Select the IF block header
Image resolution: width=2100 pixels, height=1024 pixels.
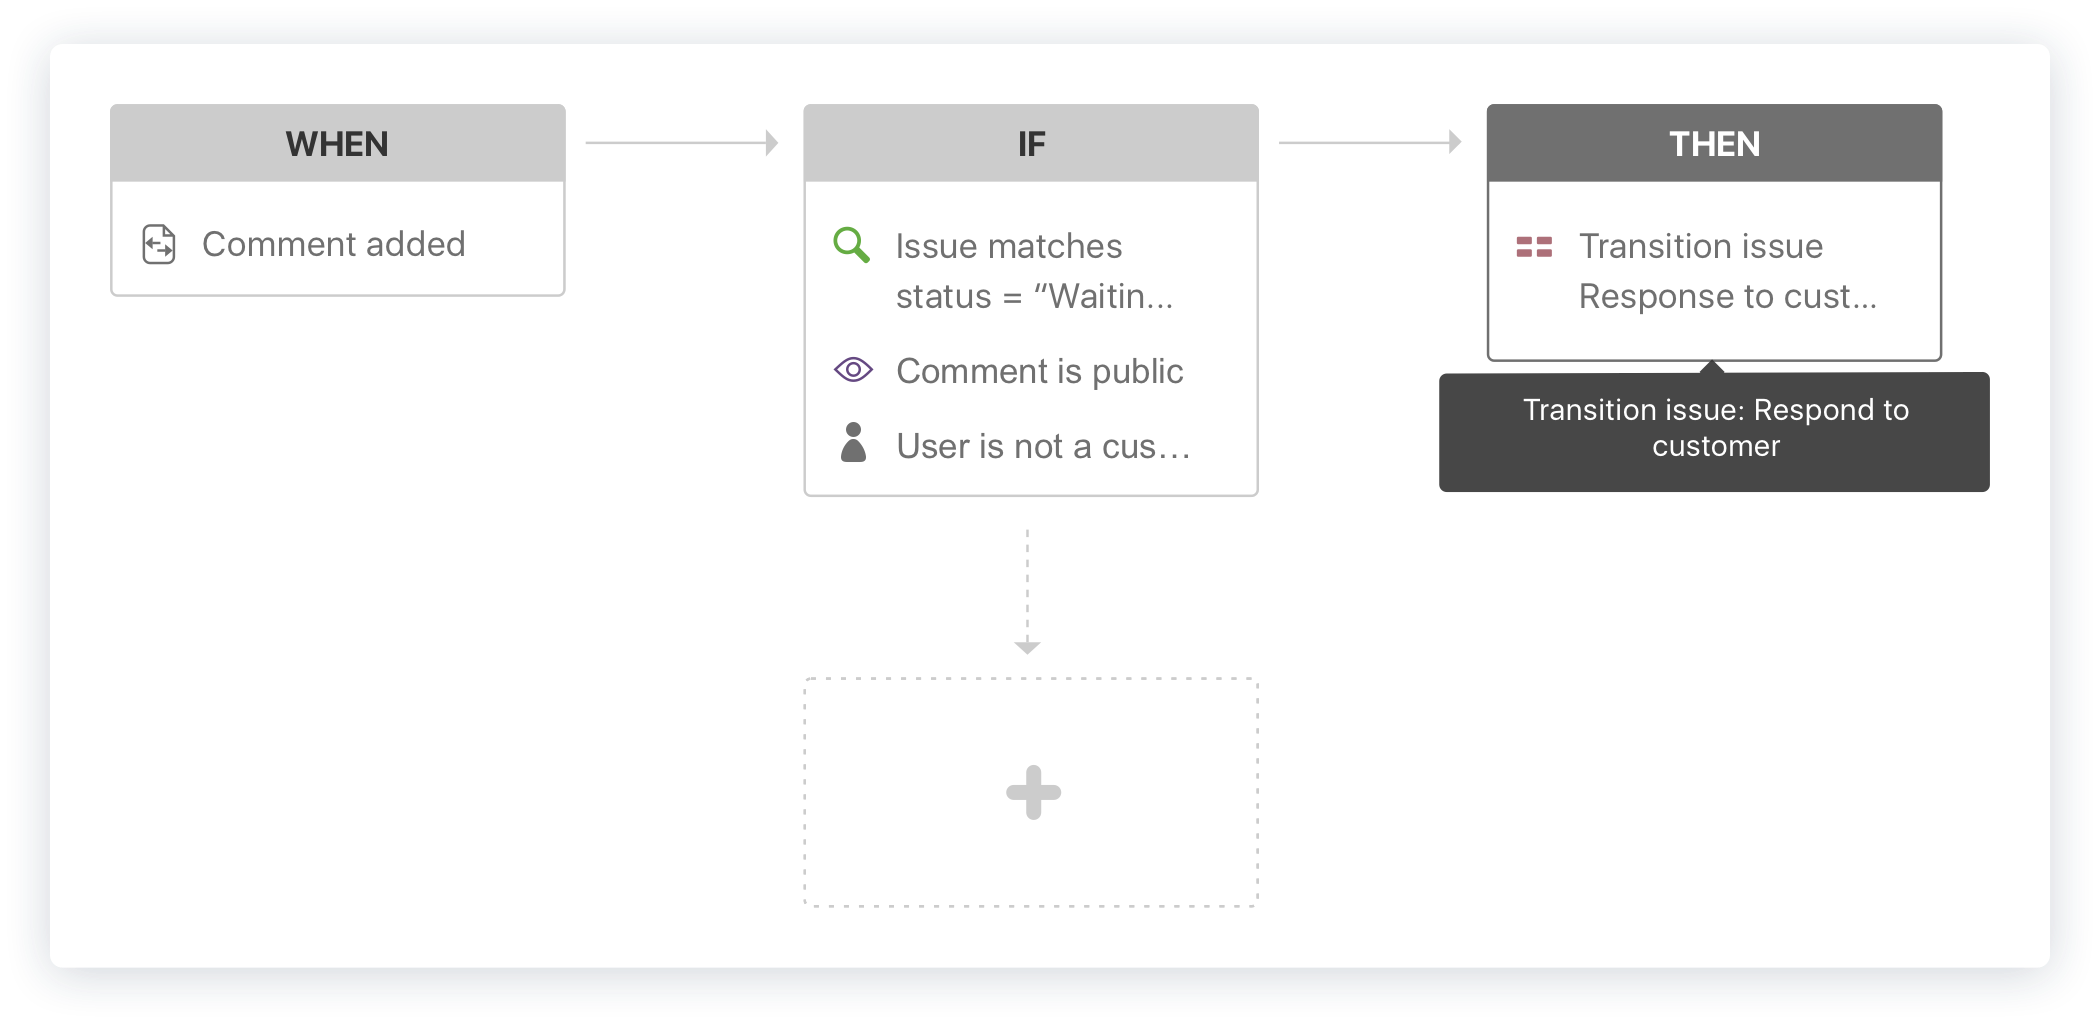point(1031,143)
